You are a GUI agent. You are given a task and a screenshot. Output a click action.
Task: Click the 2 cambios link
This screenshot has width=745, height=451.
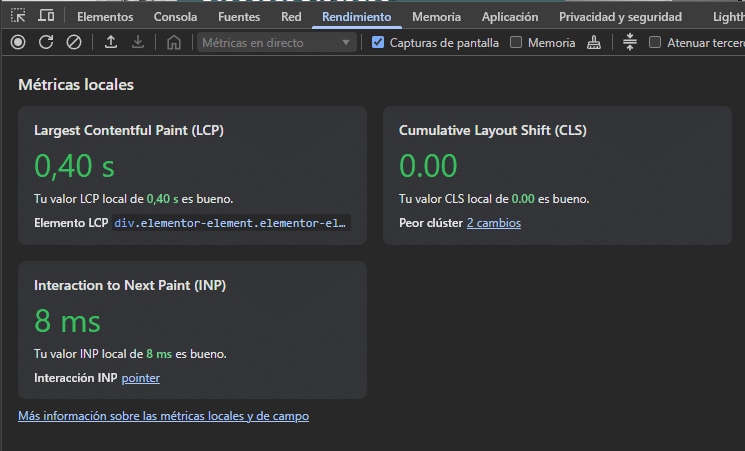click(x=493, y=223)
